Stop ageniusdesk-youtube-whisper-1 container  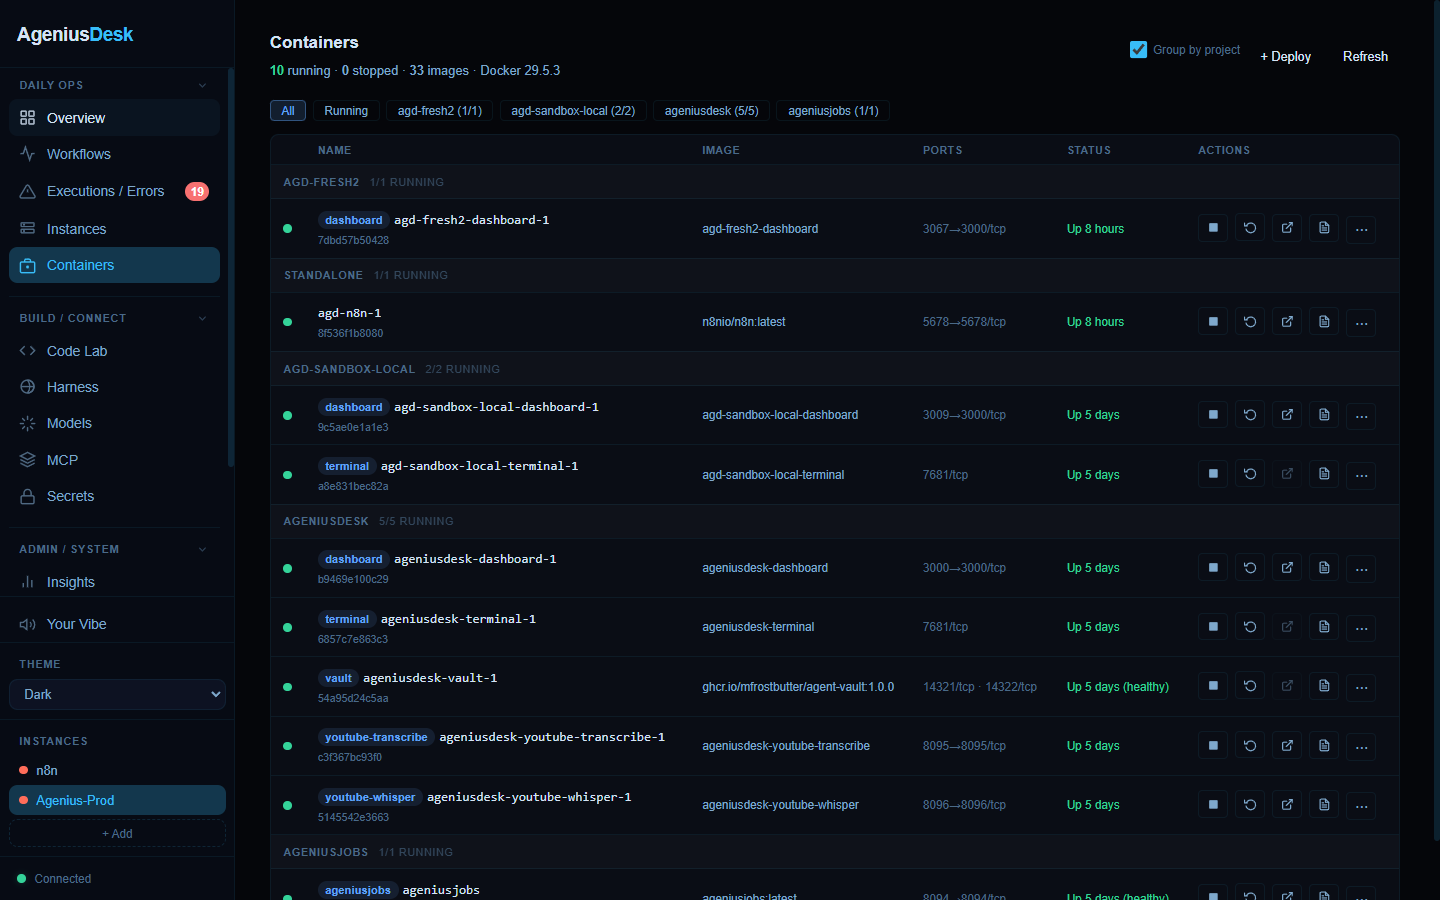(x=1213, y=805)
